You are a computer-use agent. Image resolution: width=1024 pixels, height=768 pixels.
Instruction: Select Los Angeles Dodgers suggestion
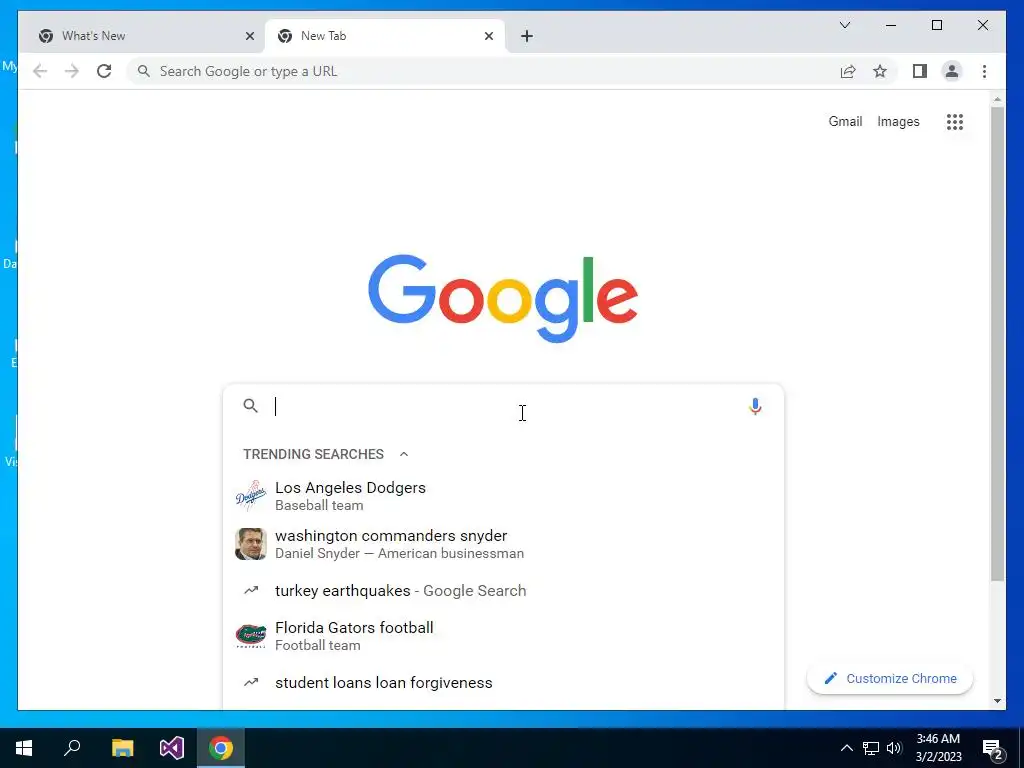pos(503,496)
